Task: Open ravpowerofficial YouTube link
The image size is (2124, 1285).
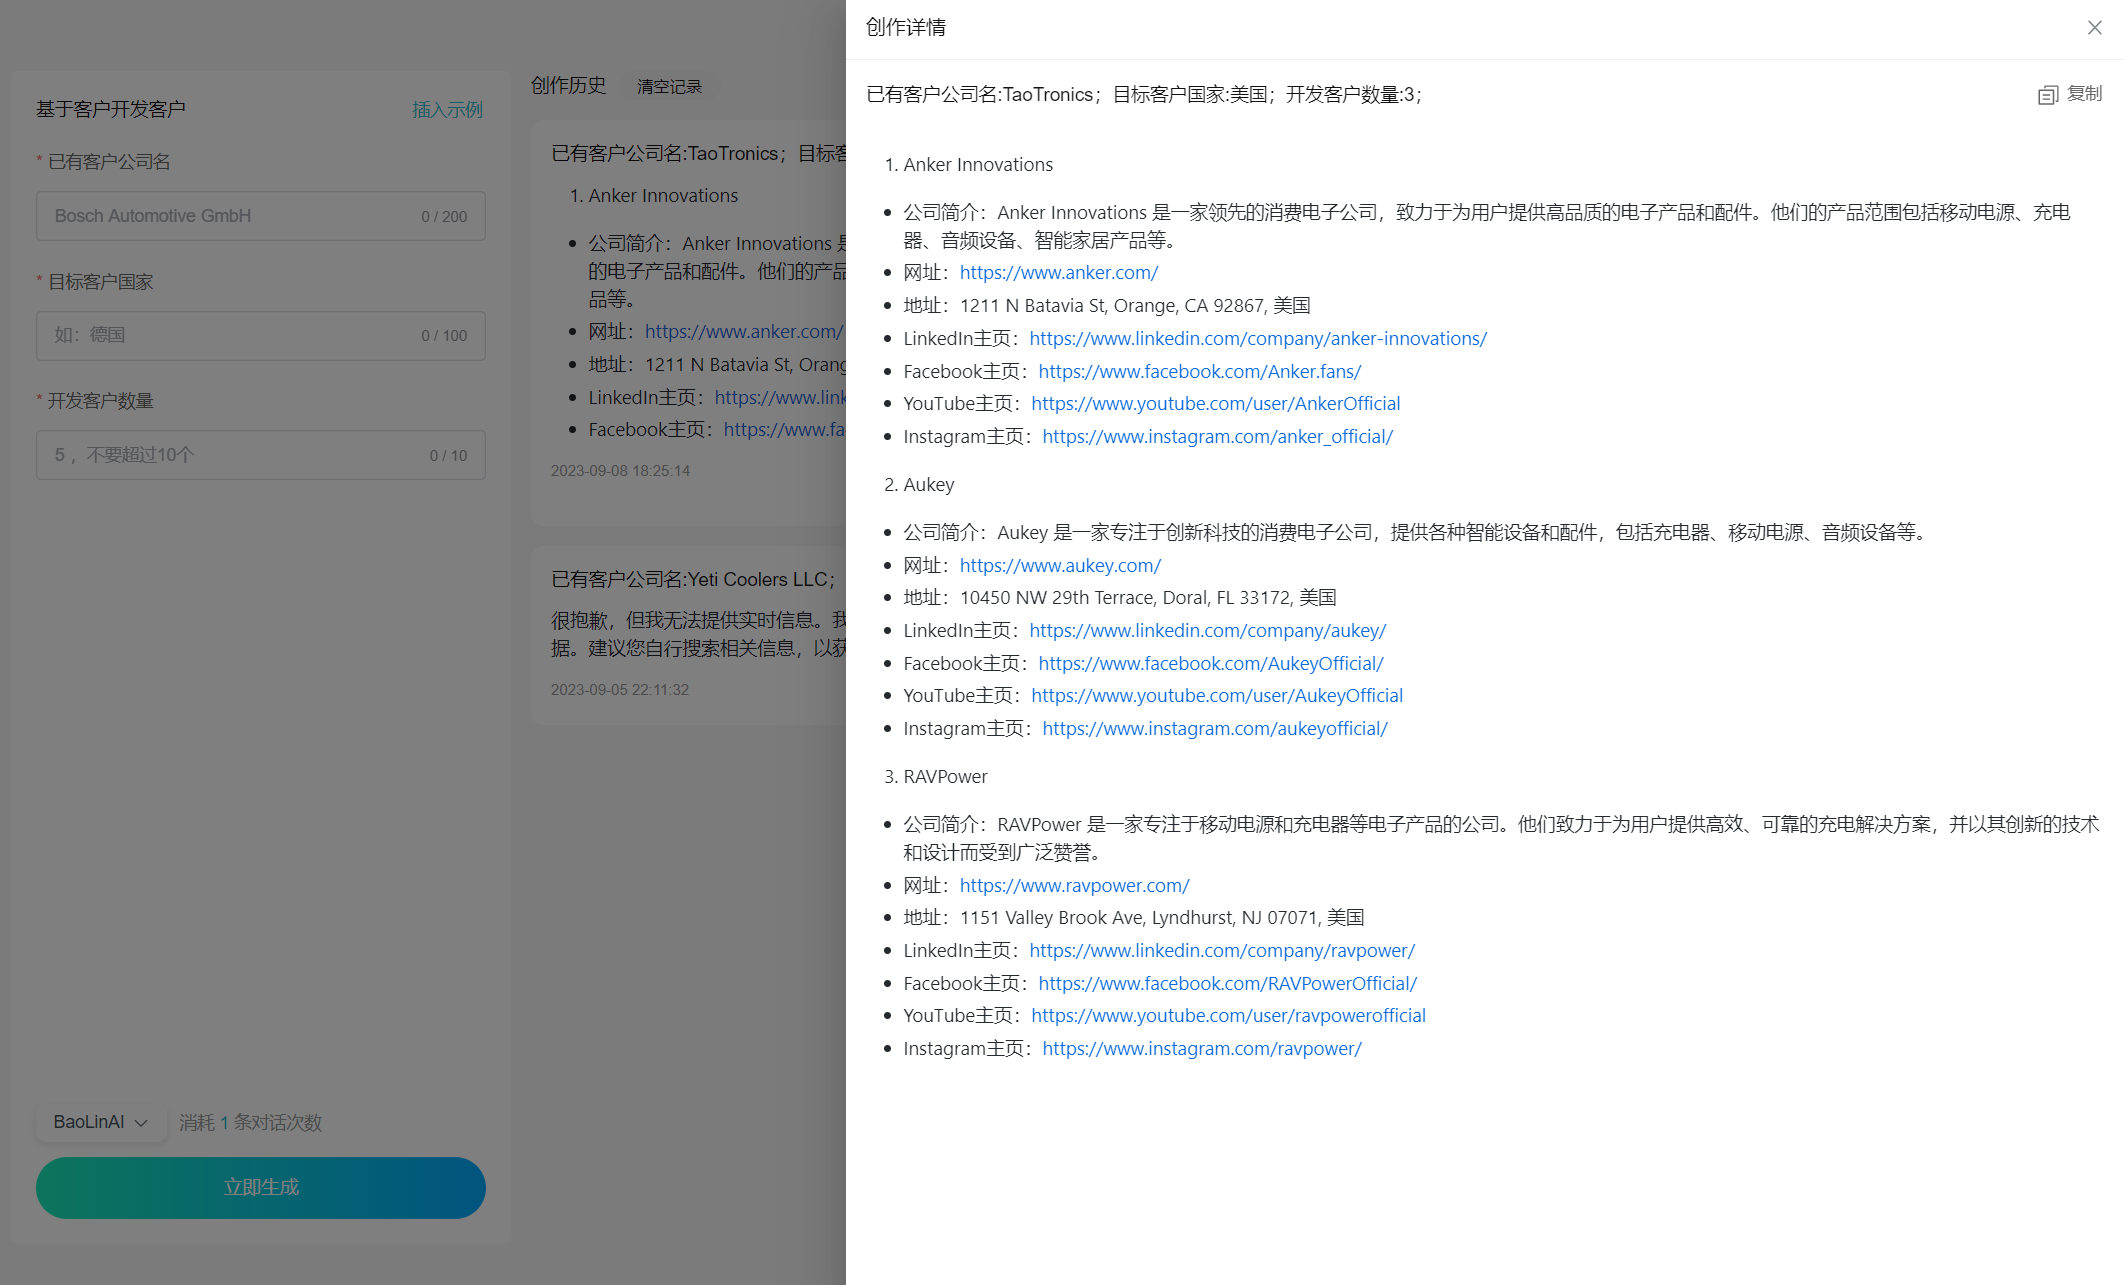Action: pos(1229,1016)
